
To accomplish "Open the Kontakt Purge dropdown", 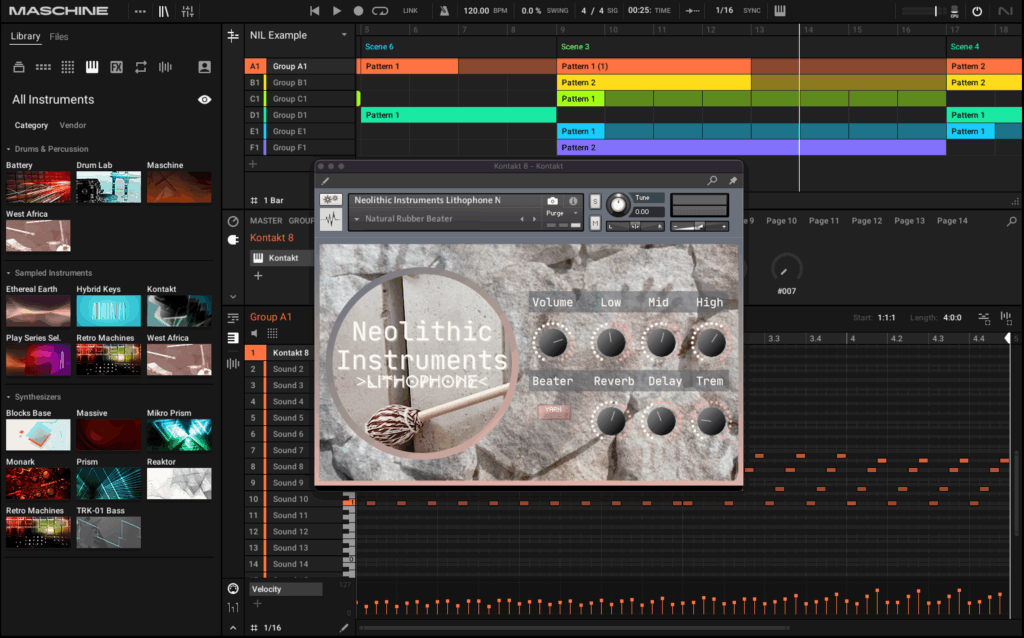I will click(575, 214).
